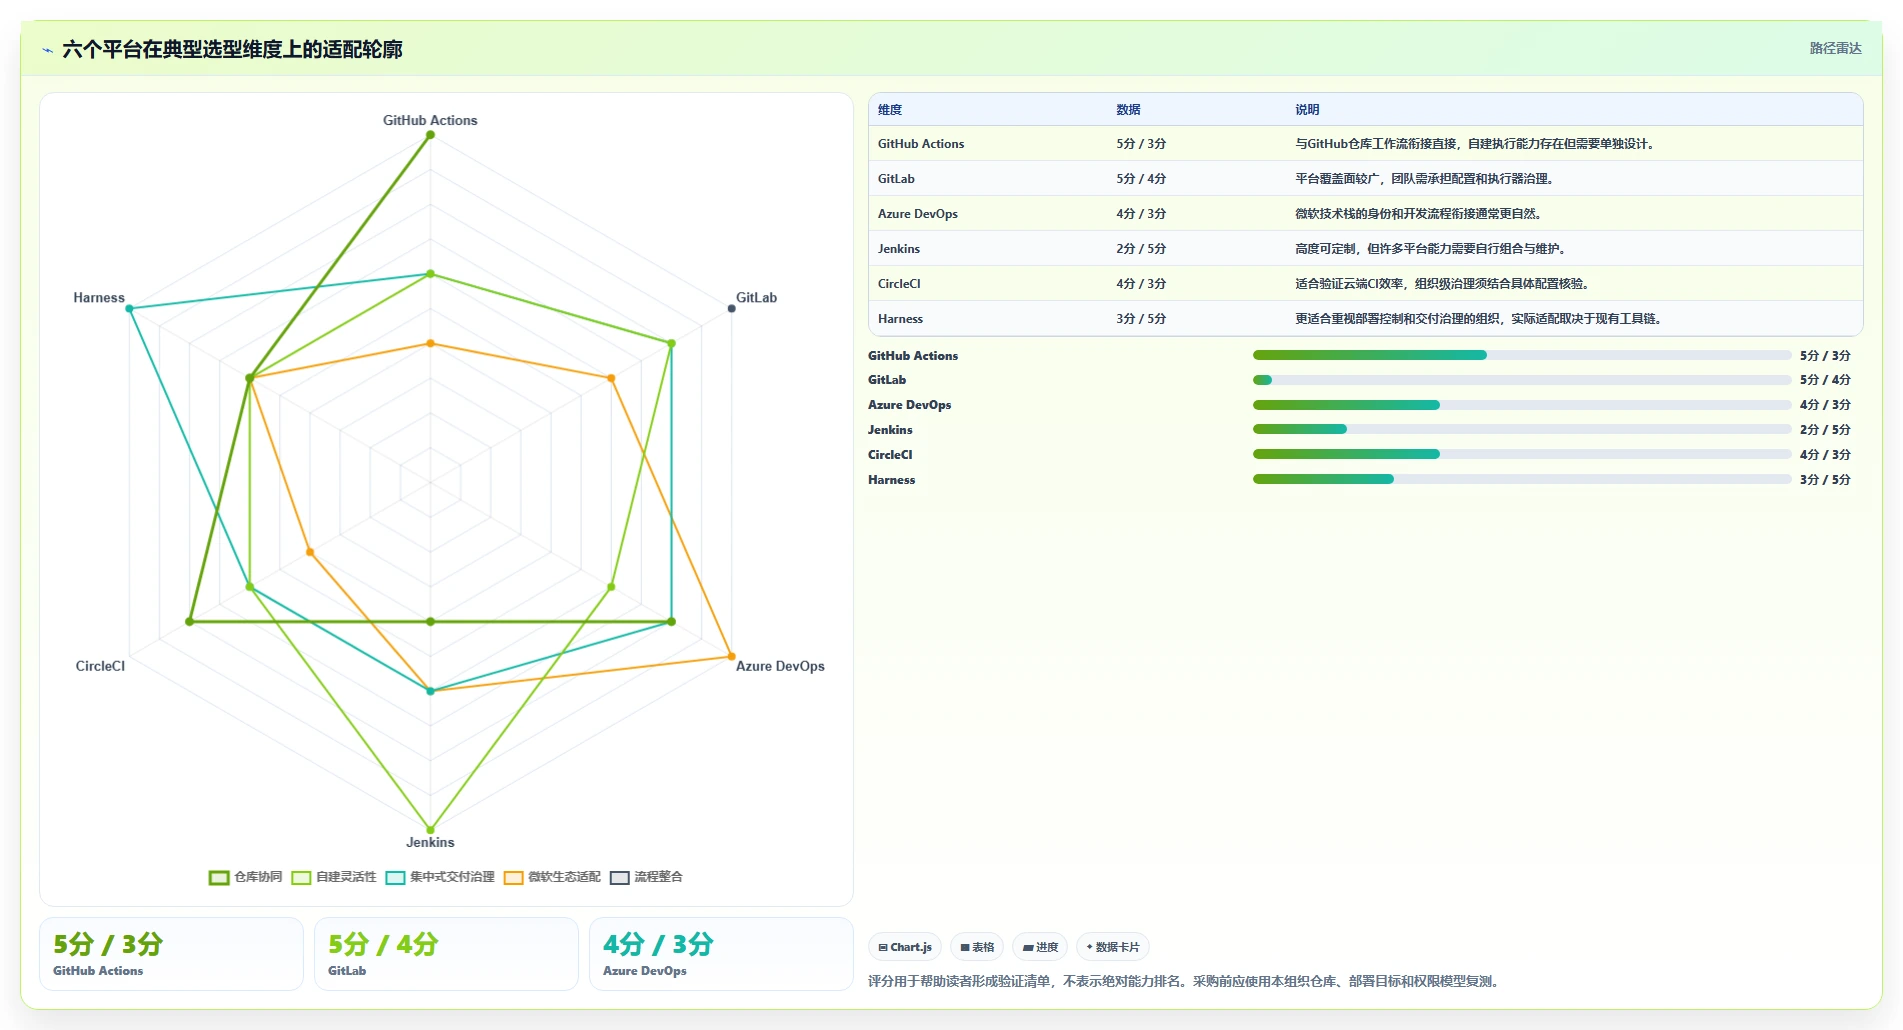1903x1030 pixels.
Task: Toggle the 流程整合 legend series
Action: pos(646,877)
